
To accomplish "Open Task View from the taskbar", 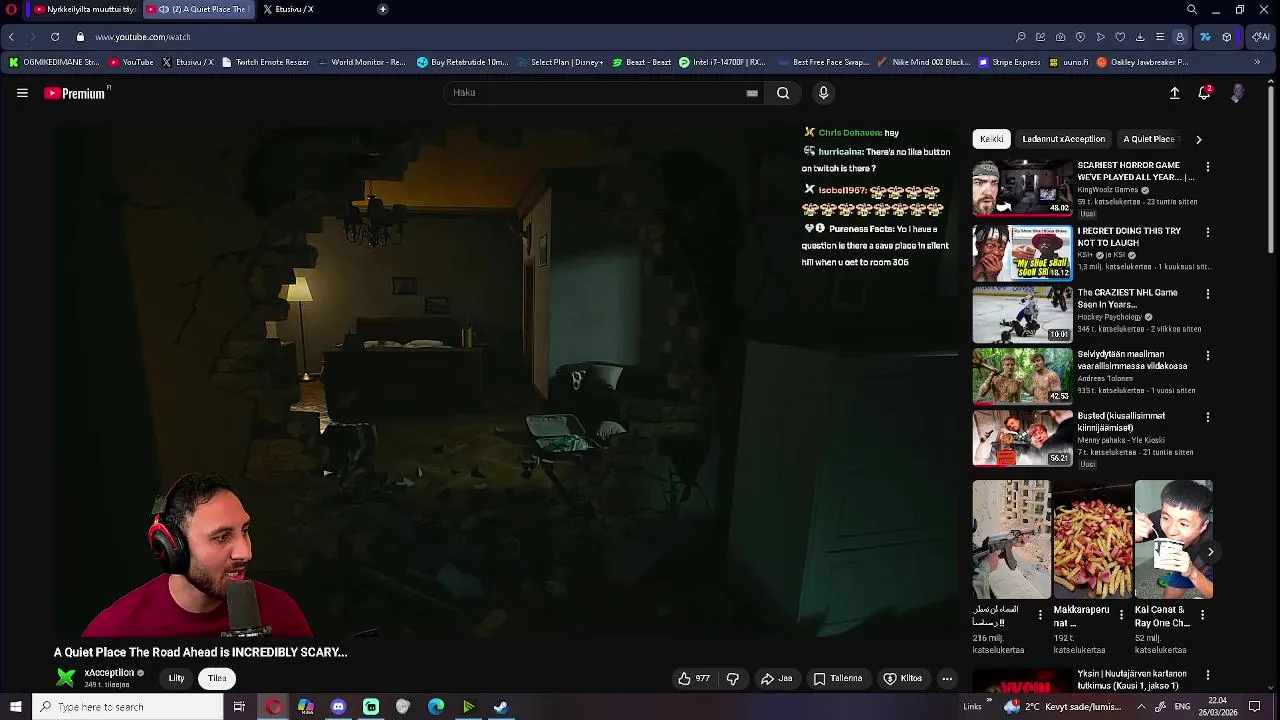I will pyautogui.click(x=239, y=707).
